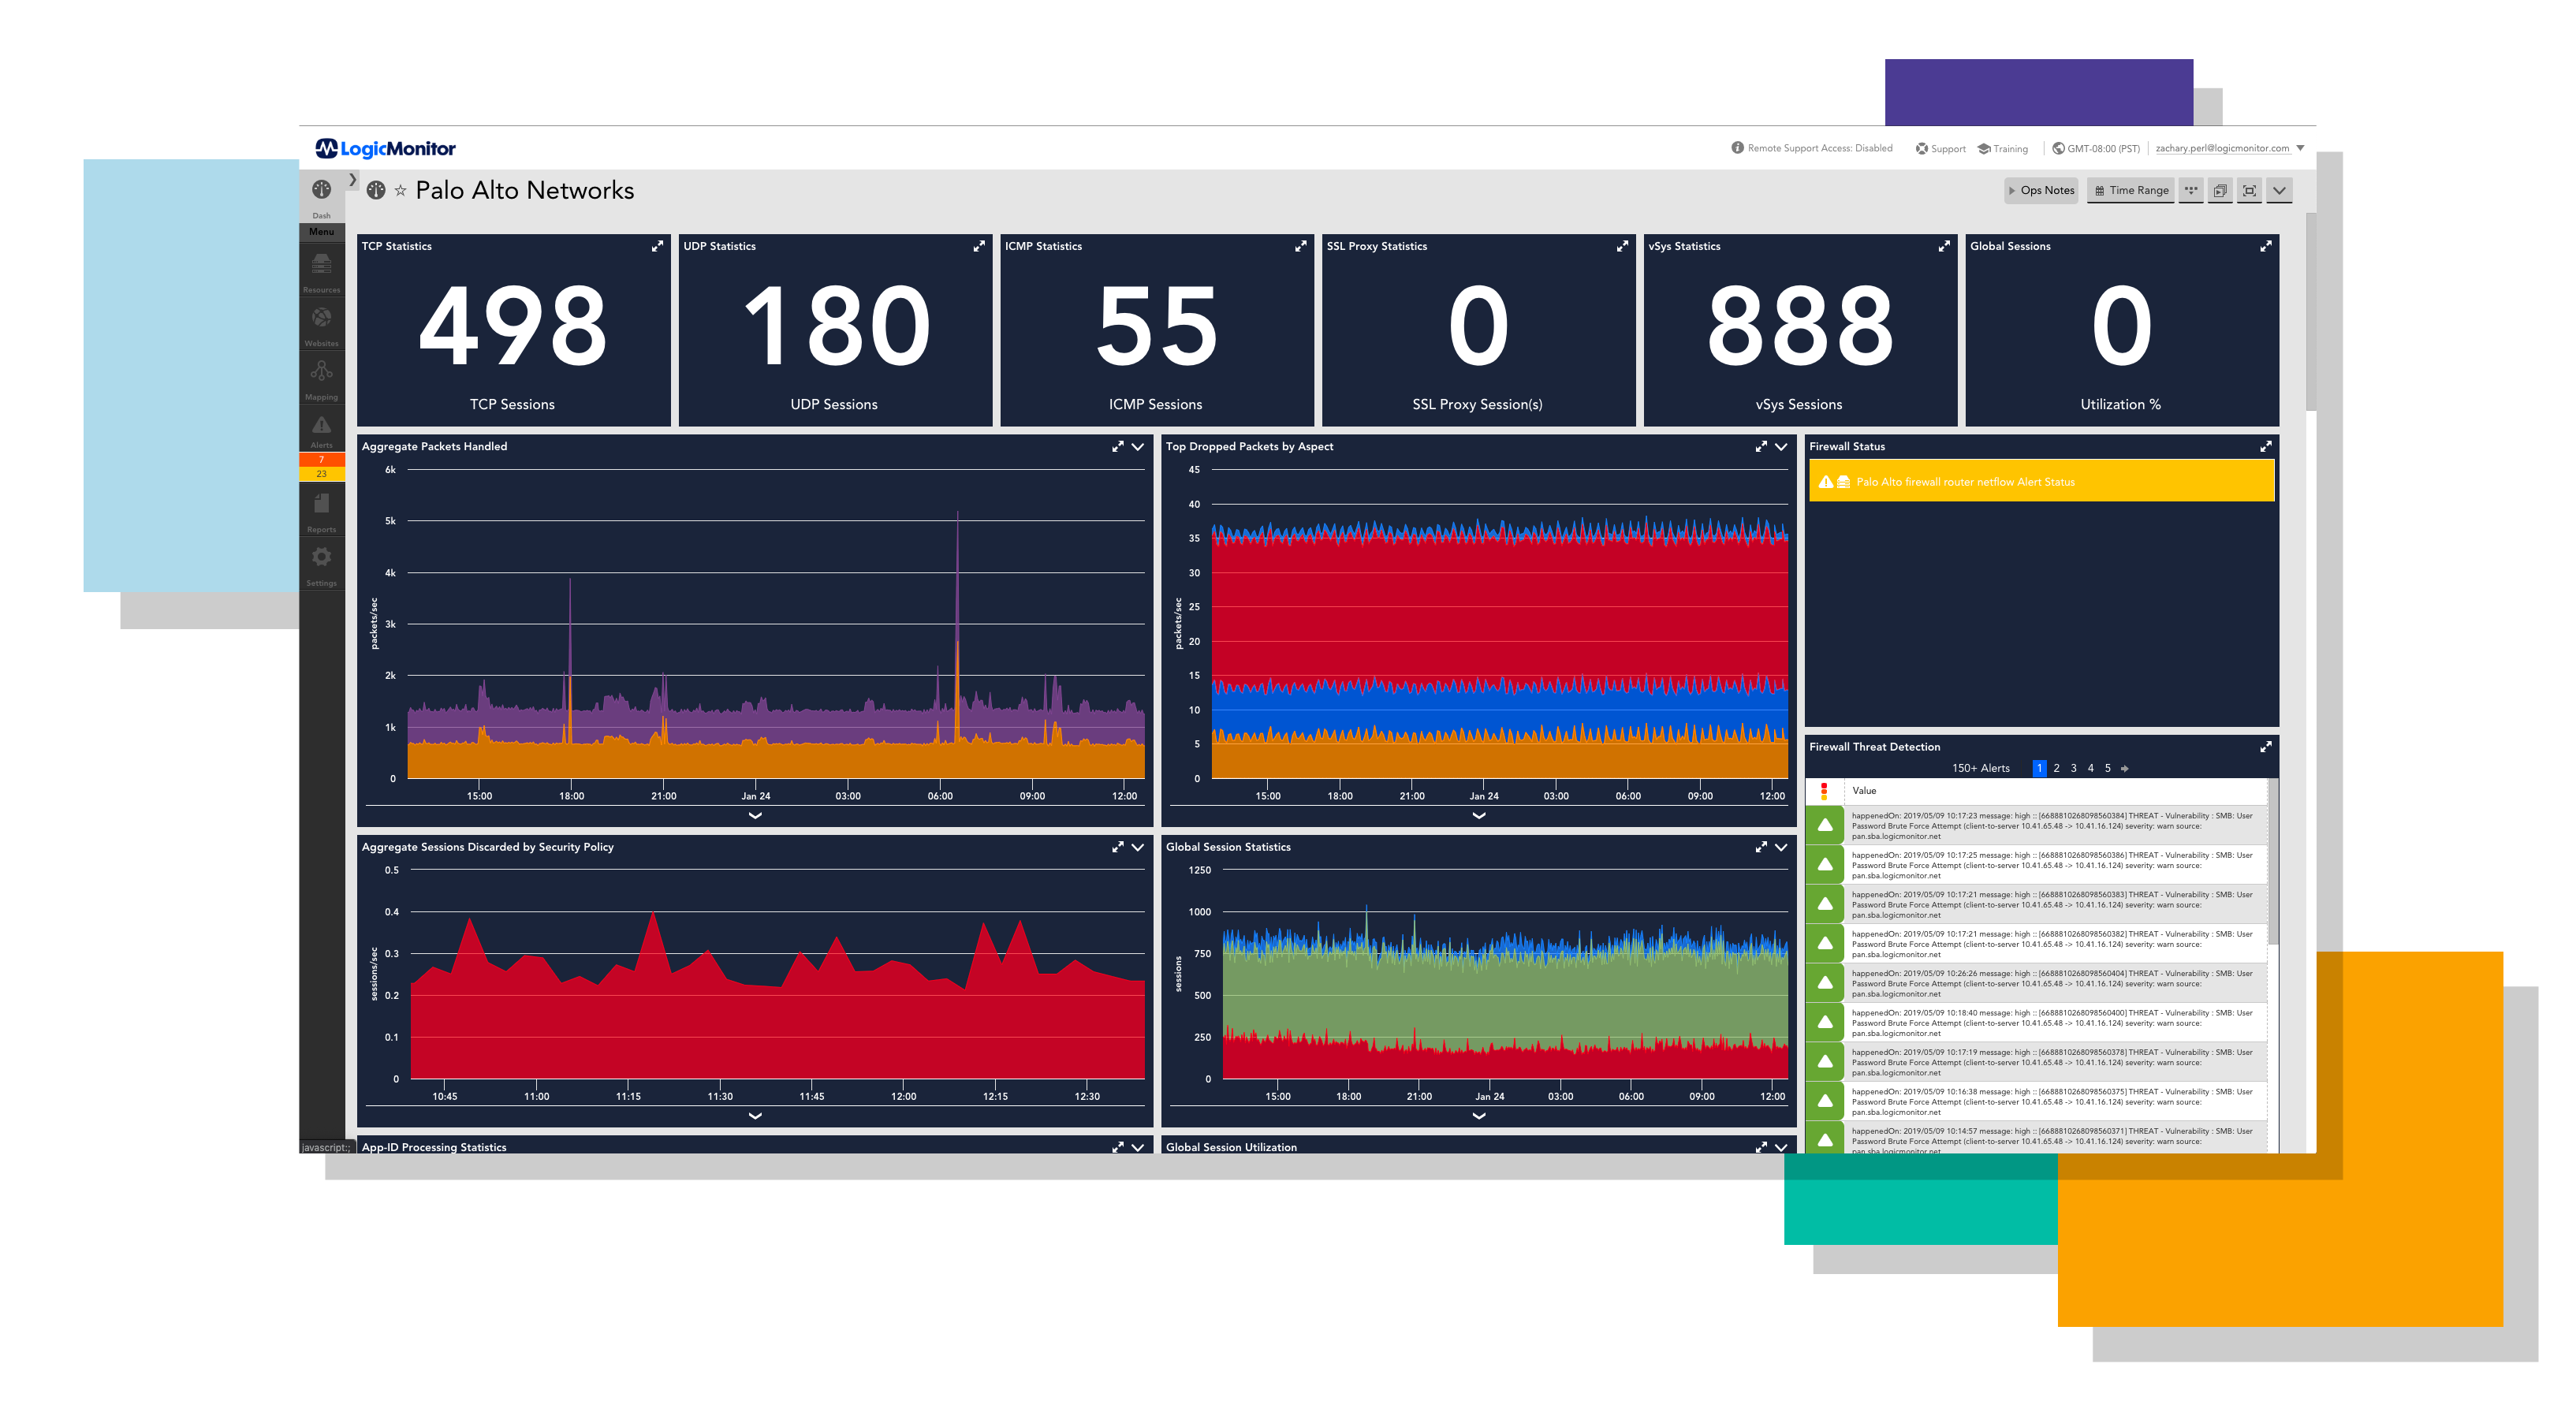This screenshot has height=1416, width=2576.
Task: Open the Resources section in the sidebar
Action: point(321,271)
